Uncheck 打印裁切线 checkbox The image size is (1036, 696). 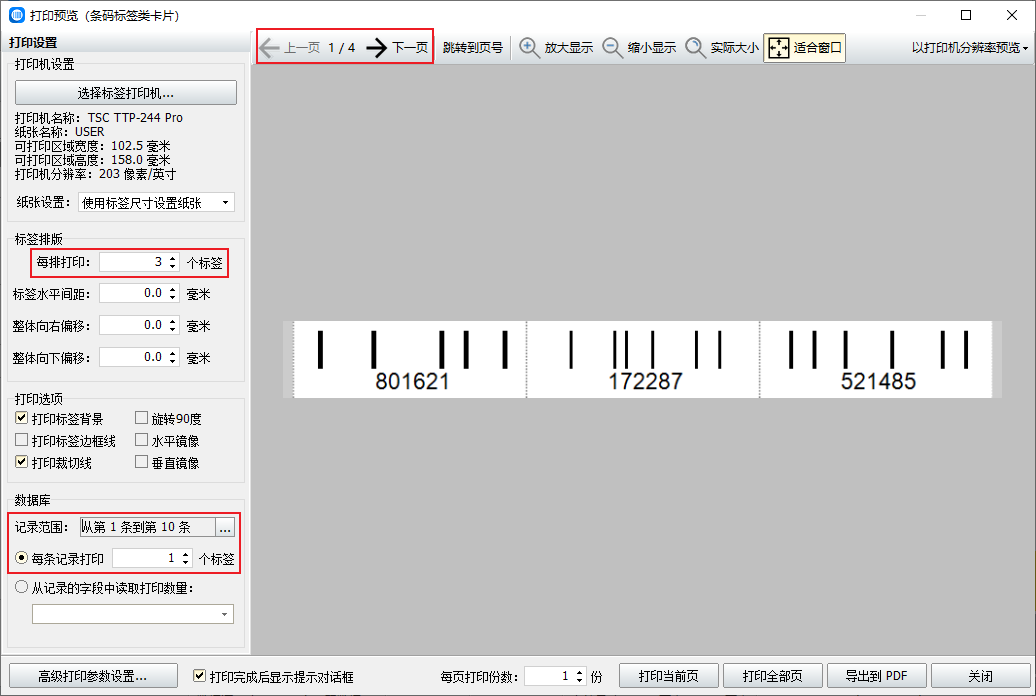(22, 461)
